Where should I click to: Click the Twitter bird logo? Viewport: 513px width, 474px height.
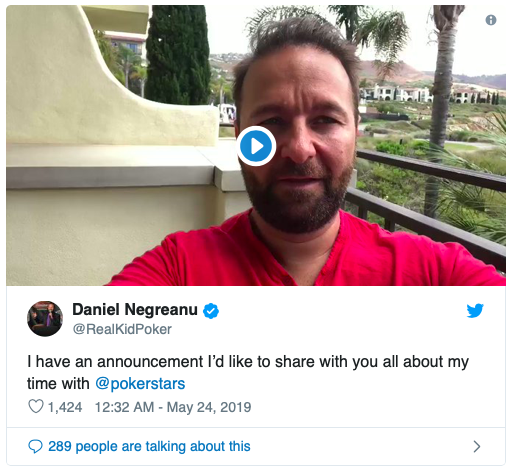tap(475, 311)
